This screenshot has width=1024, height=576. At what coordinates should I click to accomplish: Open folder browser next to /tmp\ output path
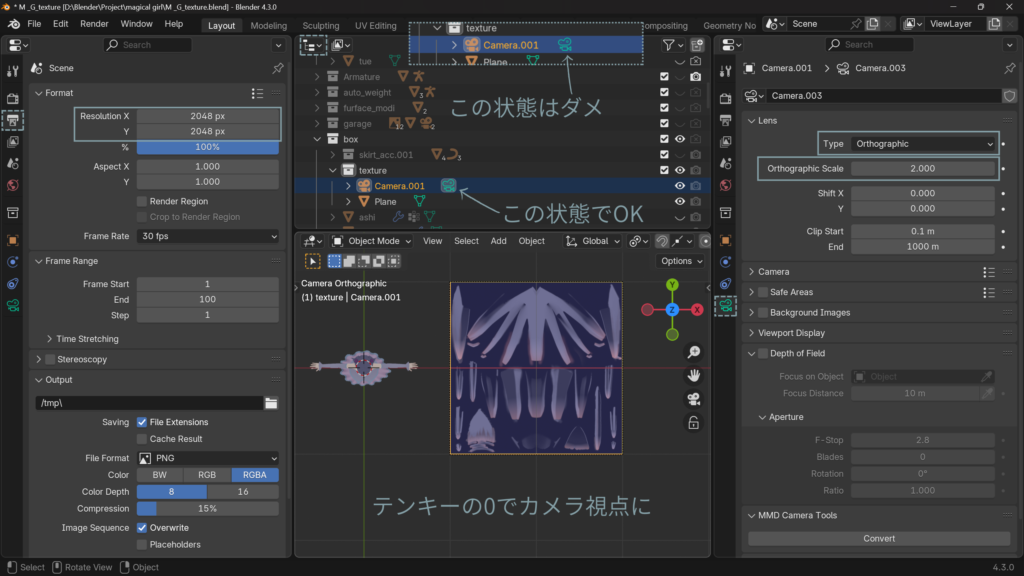click(271, 403)
